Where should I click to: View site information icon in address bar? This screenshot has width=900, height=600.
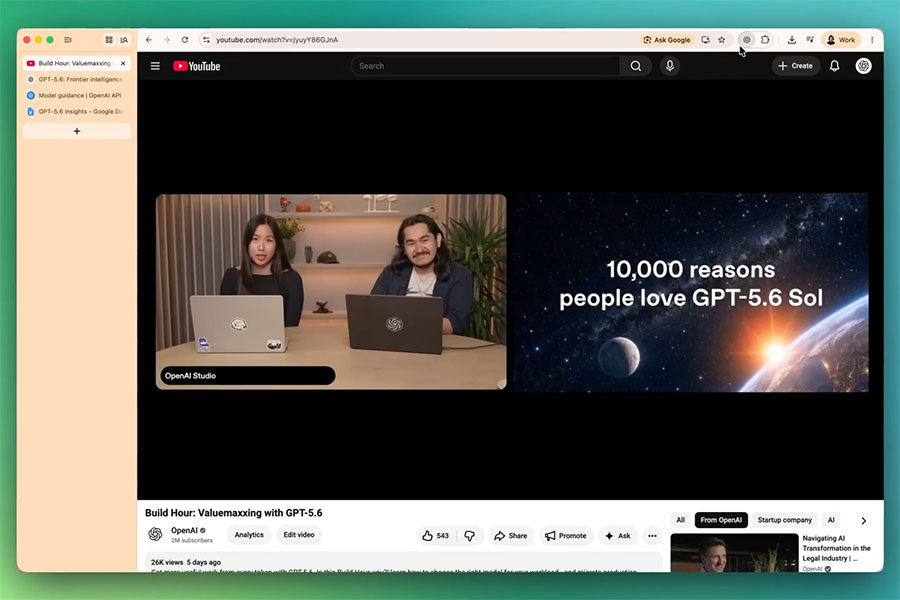pyautogui.click(x=206, y=40)
